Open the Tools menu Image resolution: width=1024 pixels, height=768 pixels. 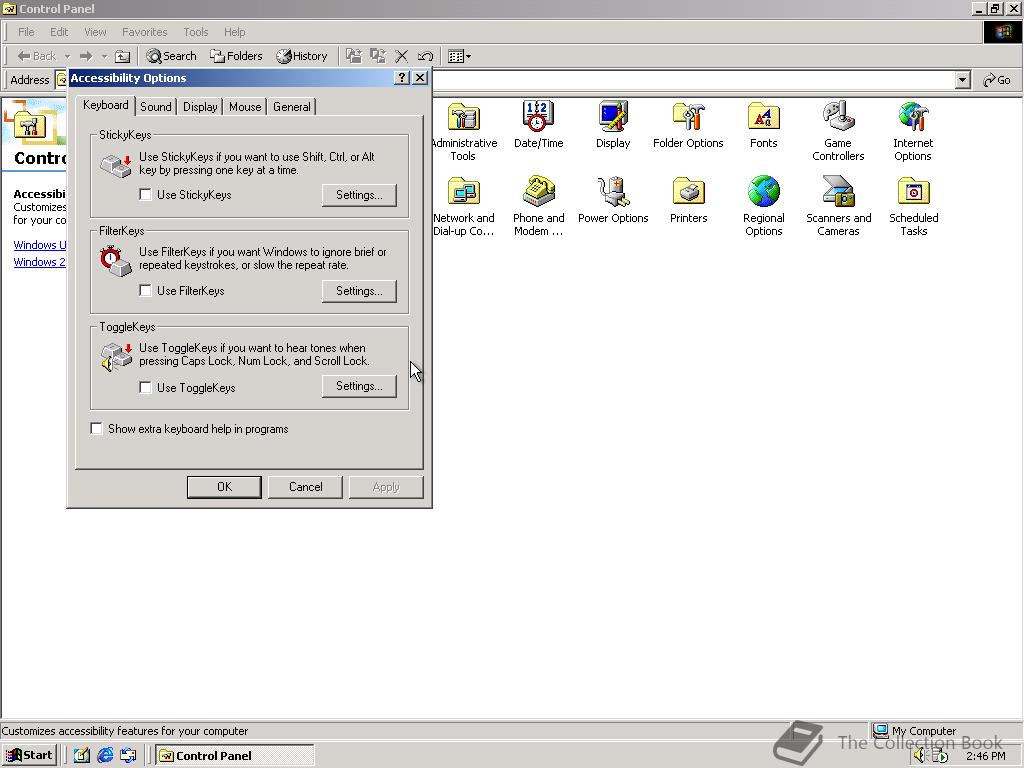[x=195, y=32]
